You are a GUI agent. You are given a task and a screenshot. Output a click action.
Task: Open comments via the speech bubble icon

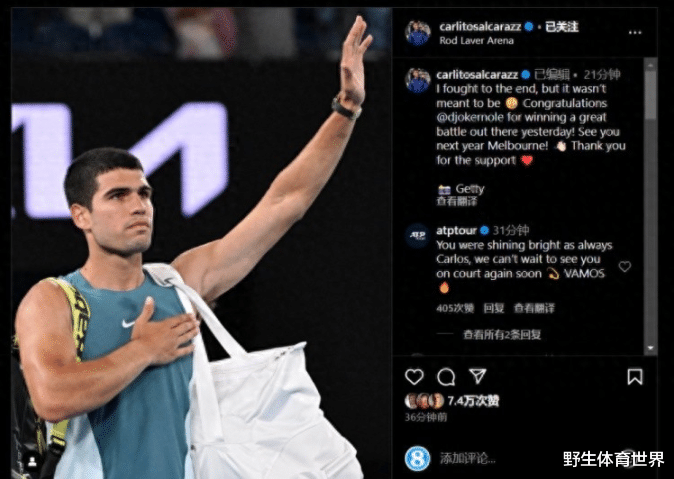(446, 377)
